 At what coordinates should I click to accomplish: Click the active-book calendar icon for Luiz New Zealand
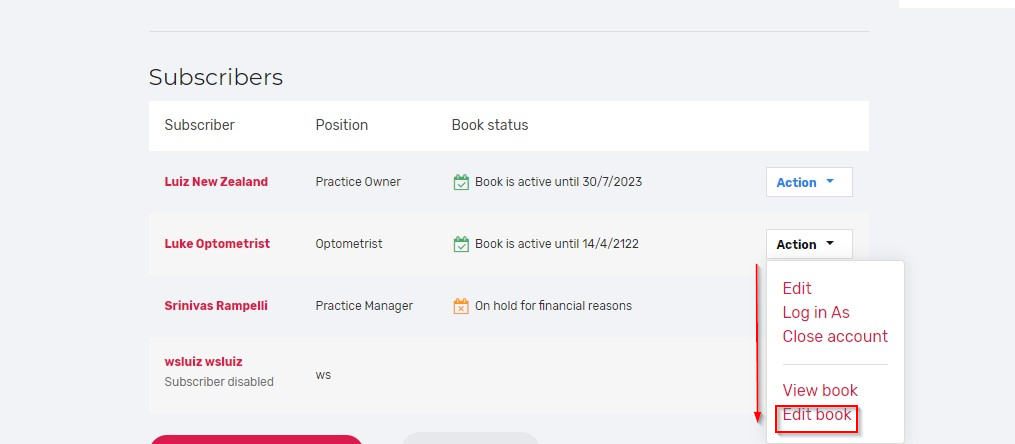461,182
